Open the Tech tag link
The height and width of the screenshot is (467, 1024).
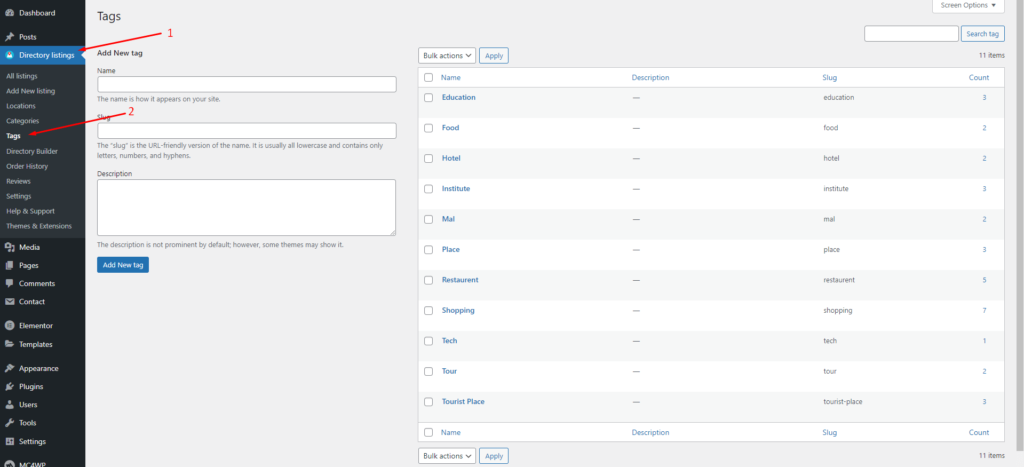click(449, 341)
